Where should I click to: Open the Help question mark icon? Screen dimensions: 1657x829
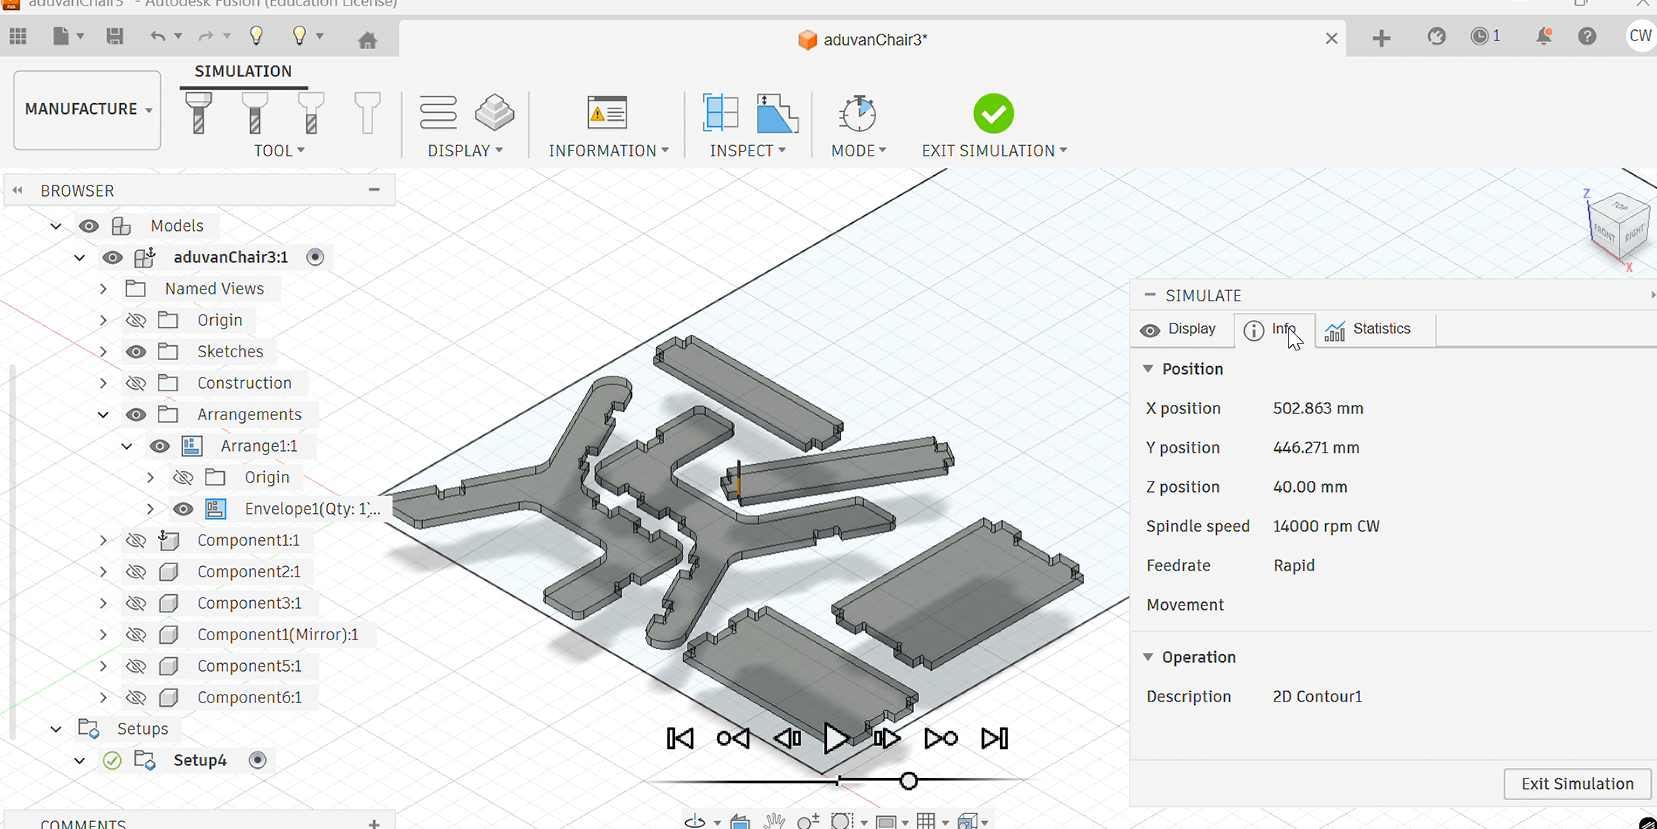tap(1587, 37)
